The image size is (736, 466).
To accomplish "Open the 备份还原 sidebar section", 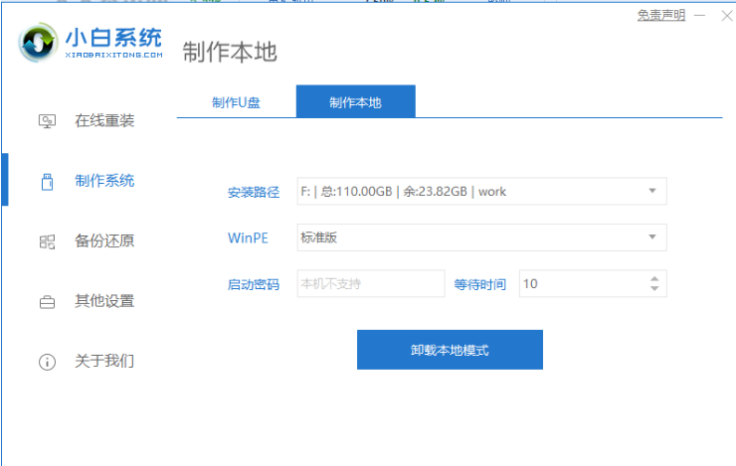I will click(104, 241).
